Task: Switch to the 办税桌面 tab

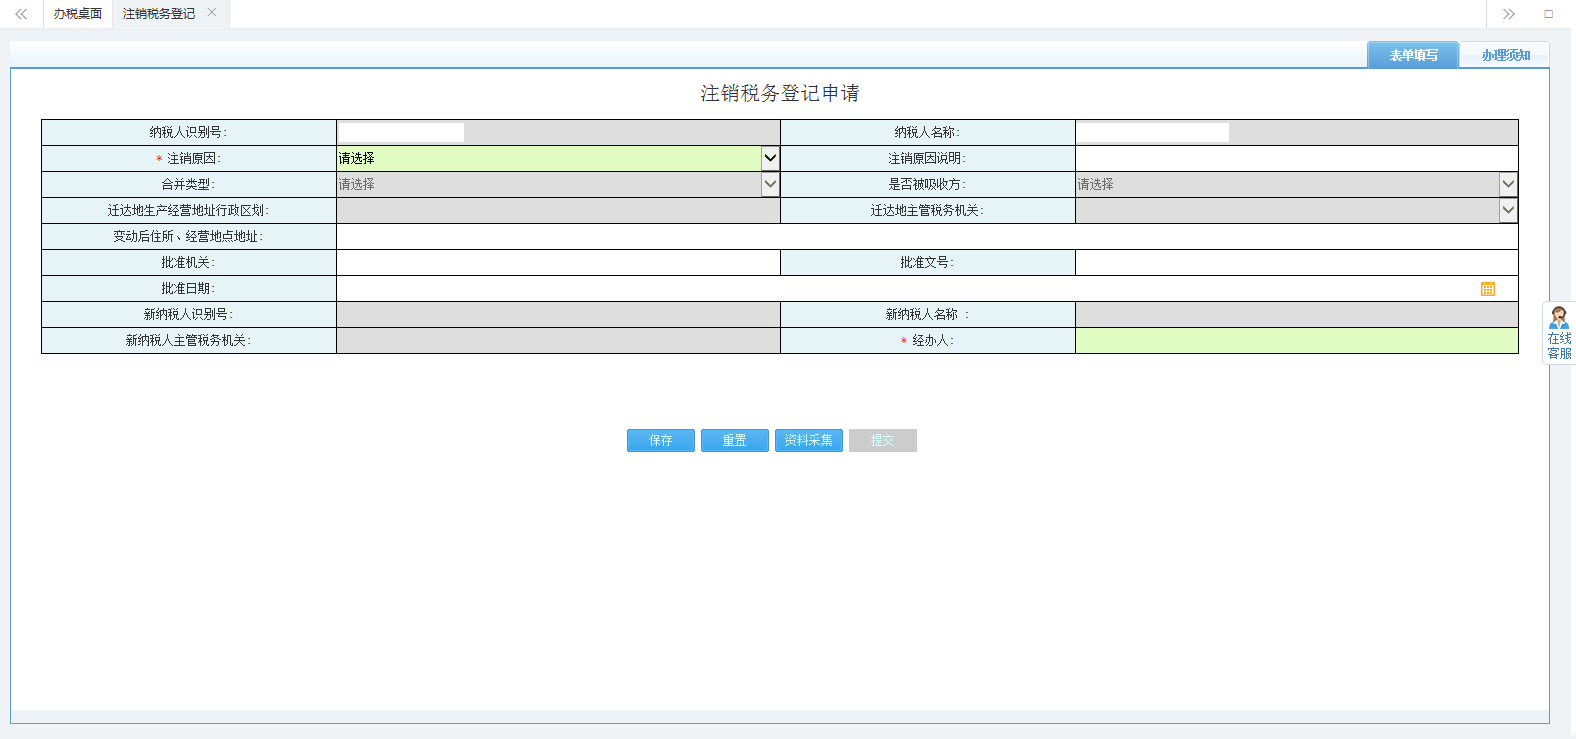Action: coord(78,14)
